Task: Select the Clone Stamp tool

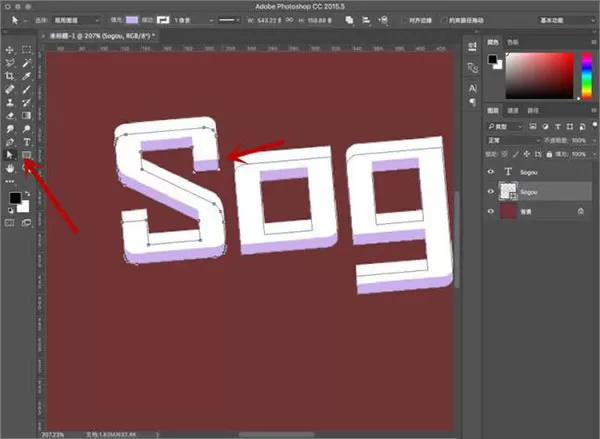Action: [10, 102]
